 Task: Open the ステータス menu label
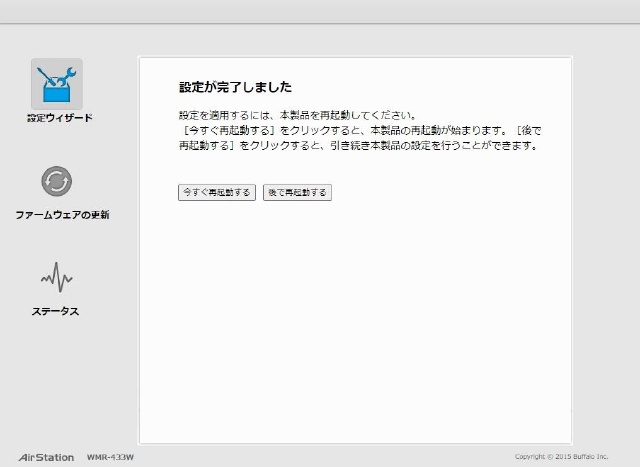56,311
